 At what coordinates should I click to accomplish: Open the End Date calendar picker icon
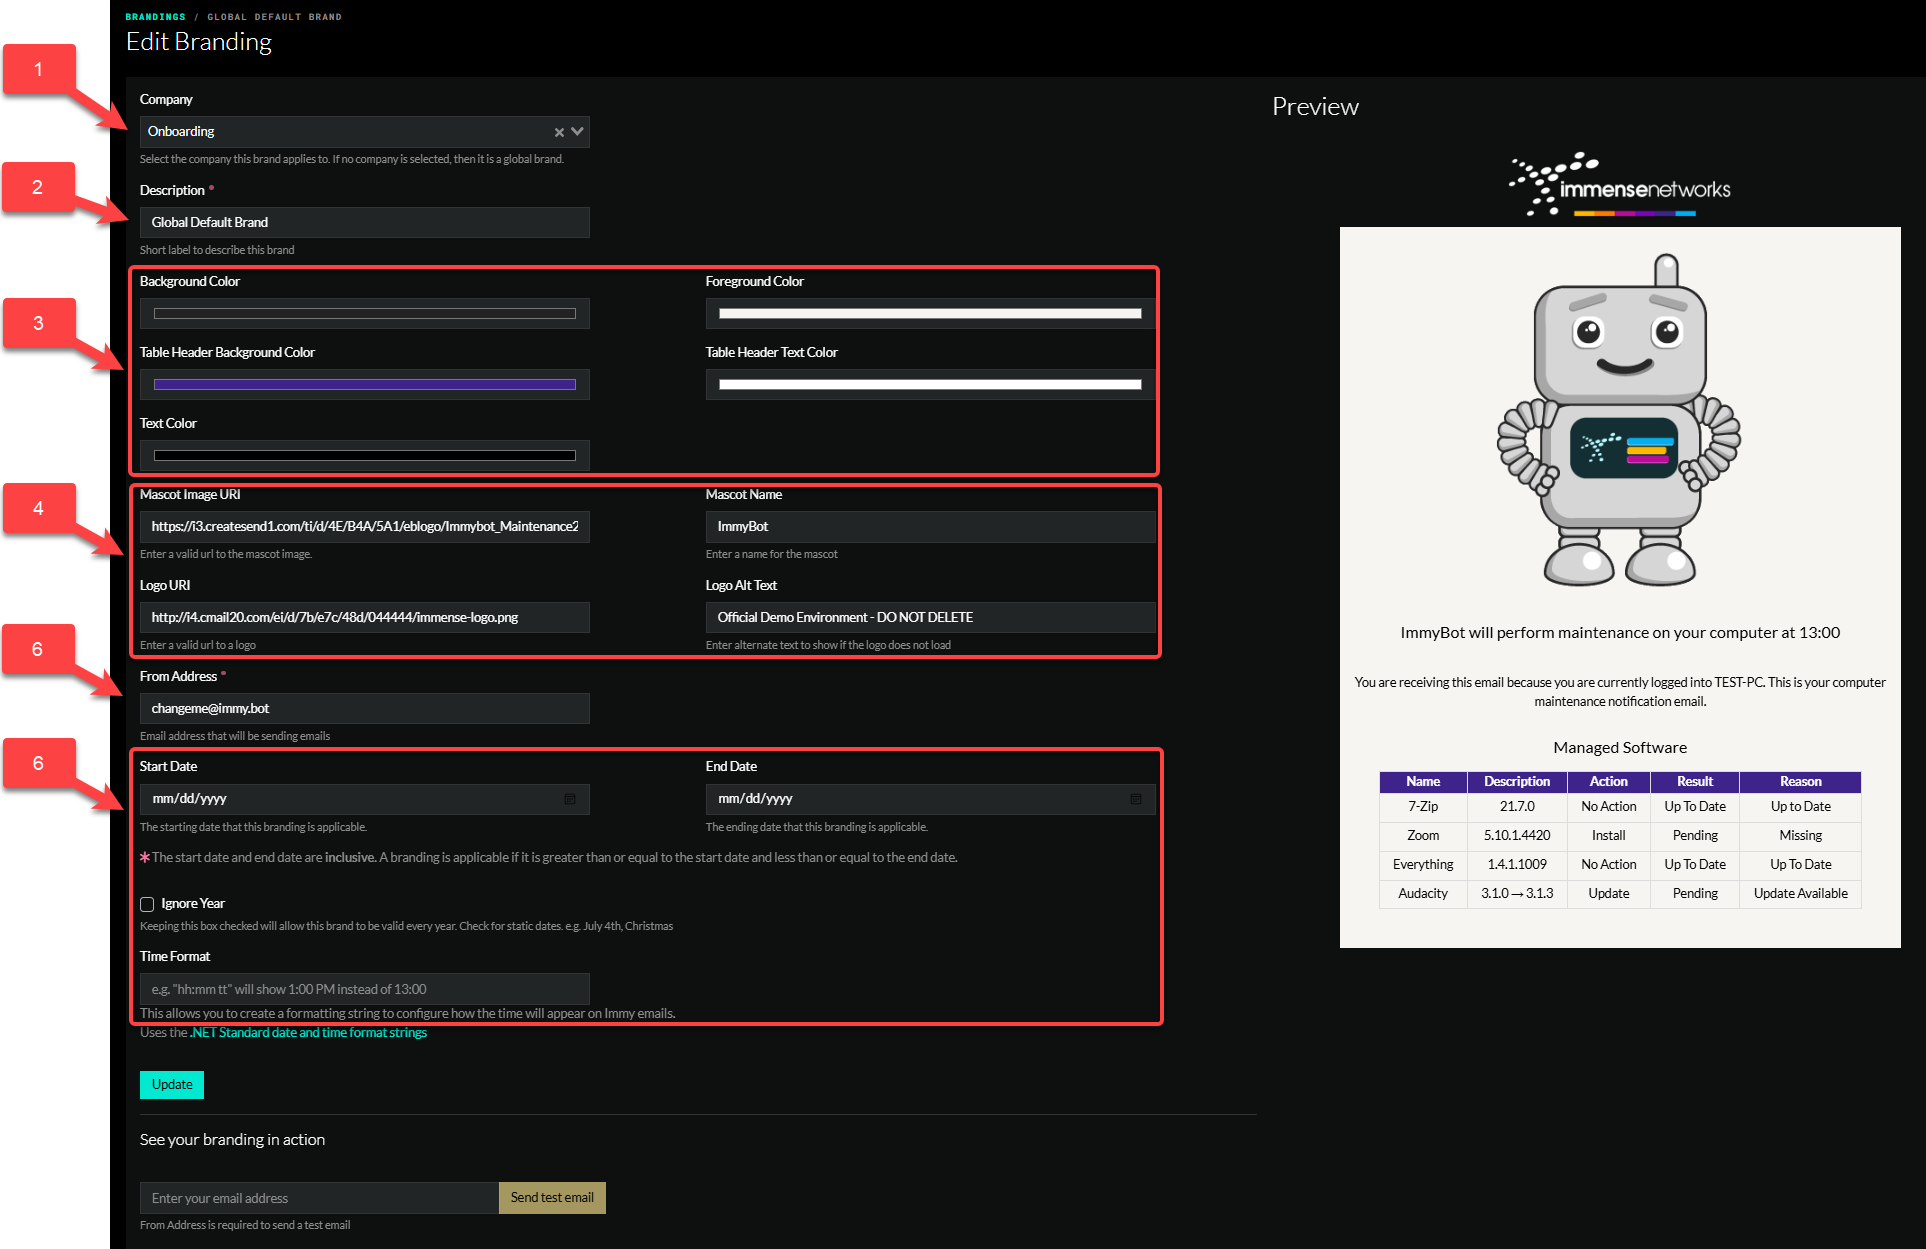click(x=1136, y=799)
